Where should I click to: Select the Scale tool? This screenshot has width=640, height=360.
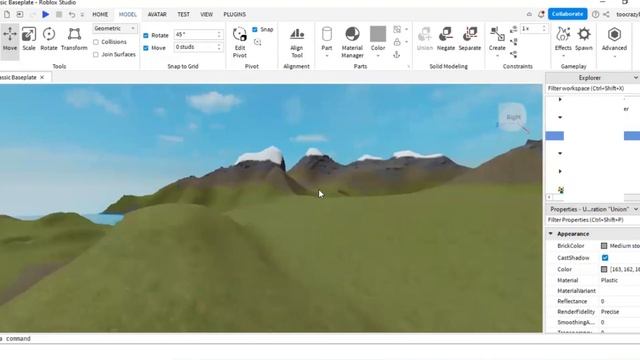[x=29, y=39]
